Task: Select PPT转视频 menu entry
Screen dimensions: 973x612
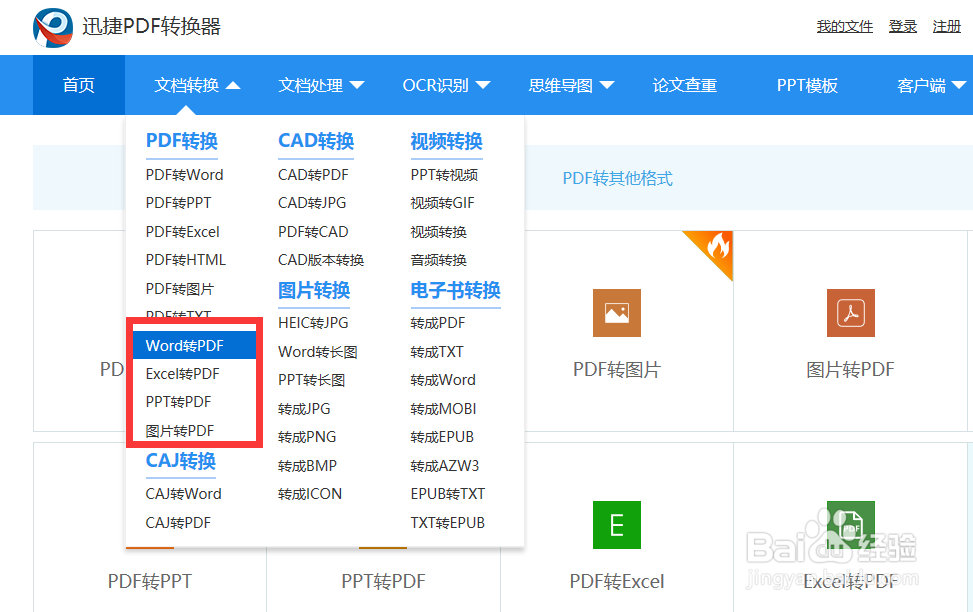Action: coord(444,175)
